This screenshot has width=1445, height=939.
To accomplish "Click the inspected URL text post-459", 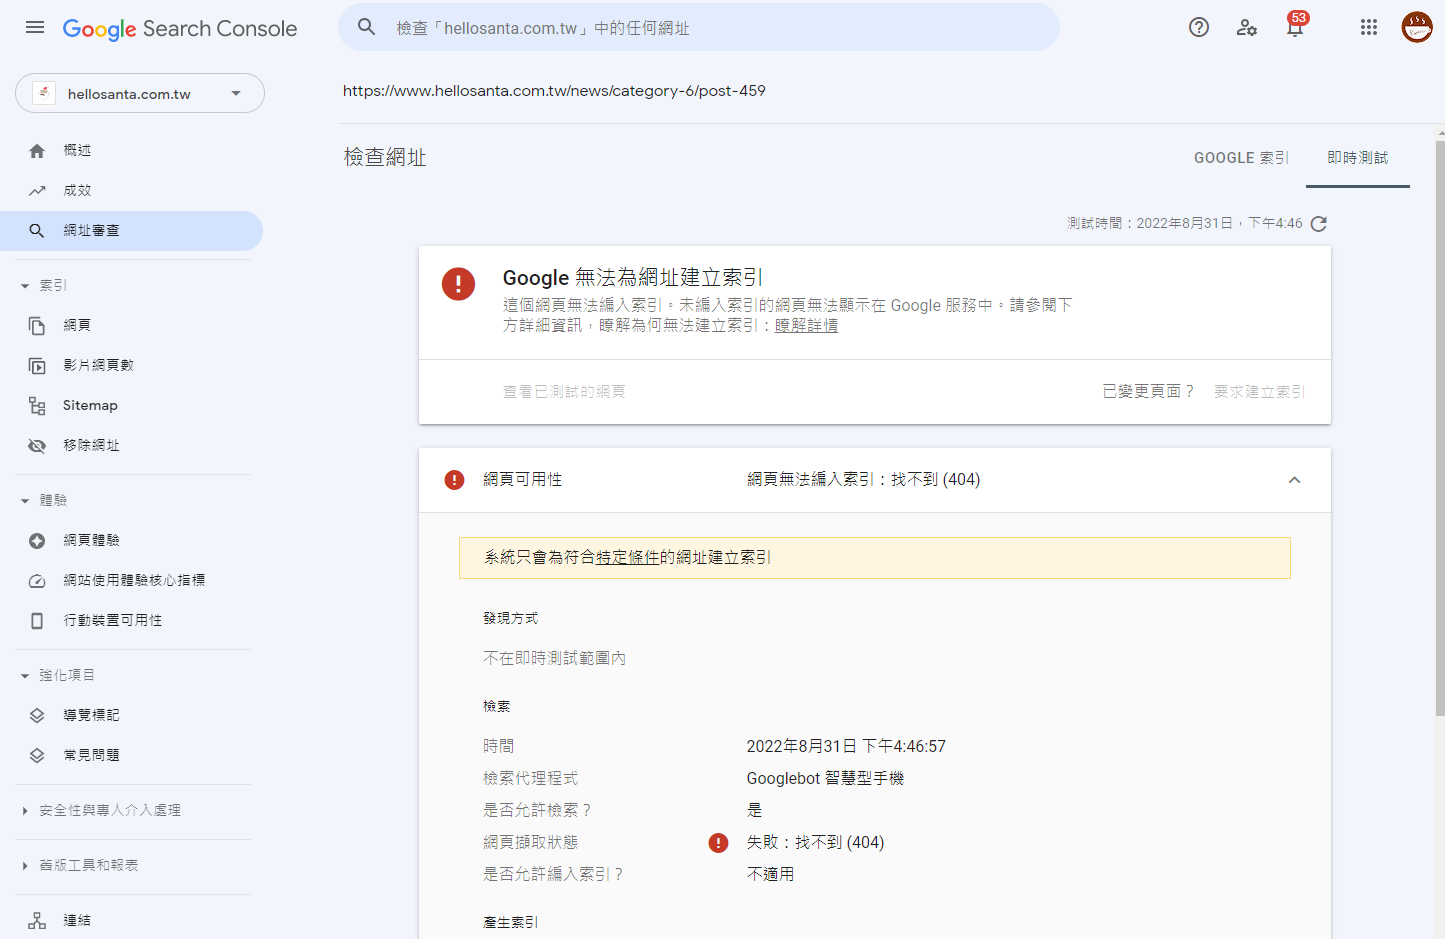I will click(554, 91).
